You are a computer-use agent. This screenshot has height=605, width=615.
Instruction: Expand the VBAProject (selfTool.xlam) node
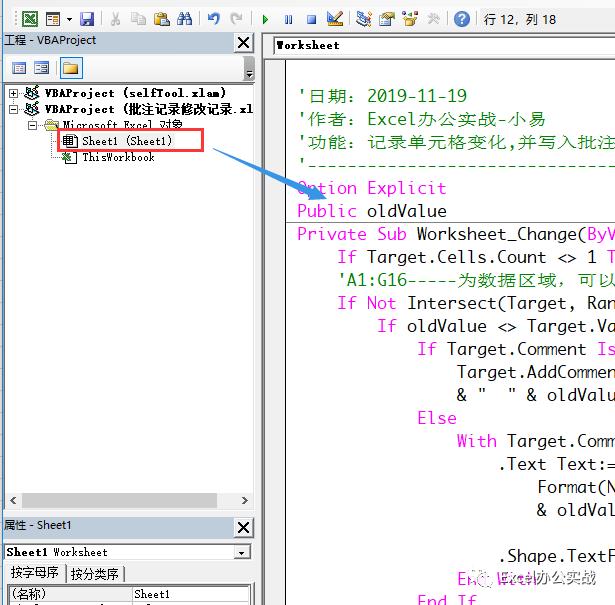pyautogui.click(x=13, y=93)
